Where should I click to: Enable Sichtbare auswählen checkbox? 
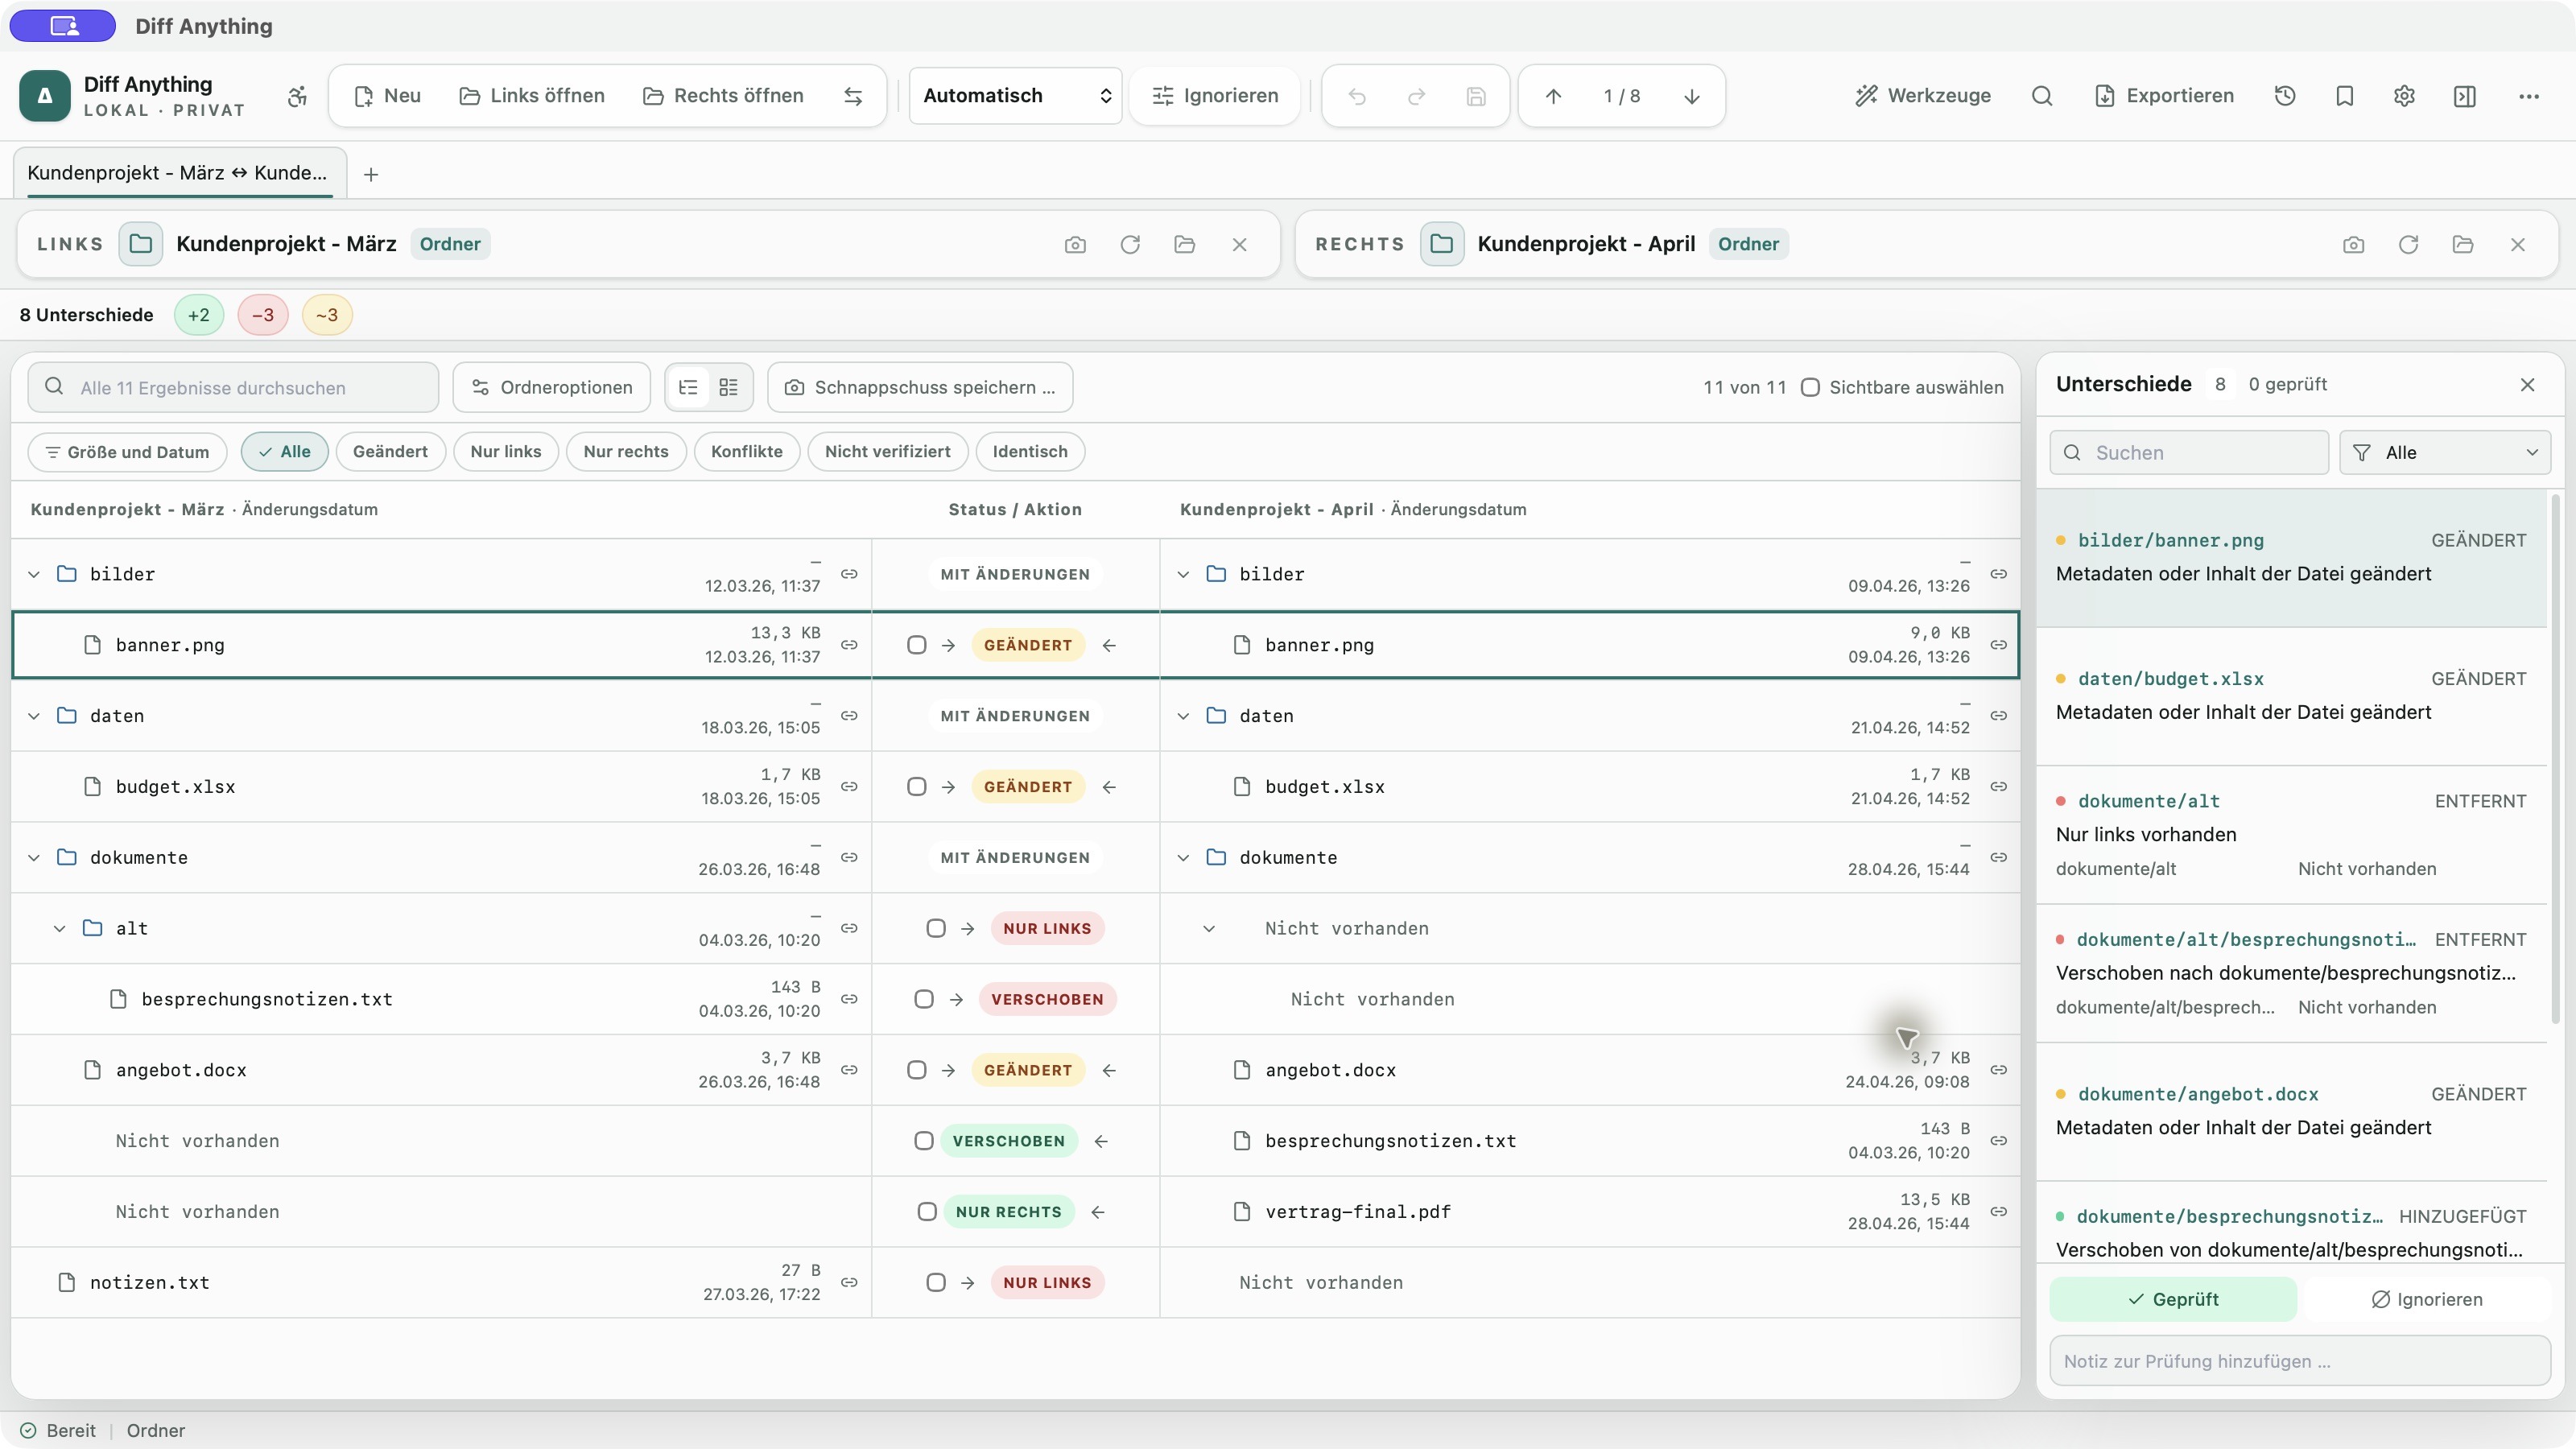pyautogui.click(x=1810, y=387)
